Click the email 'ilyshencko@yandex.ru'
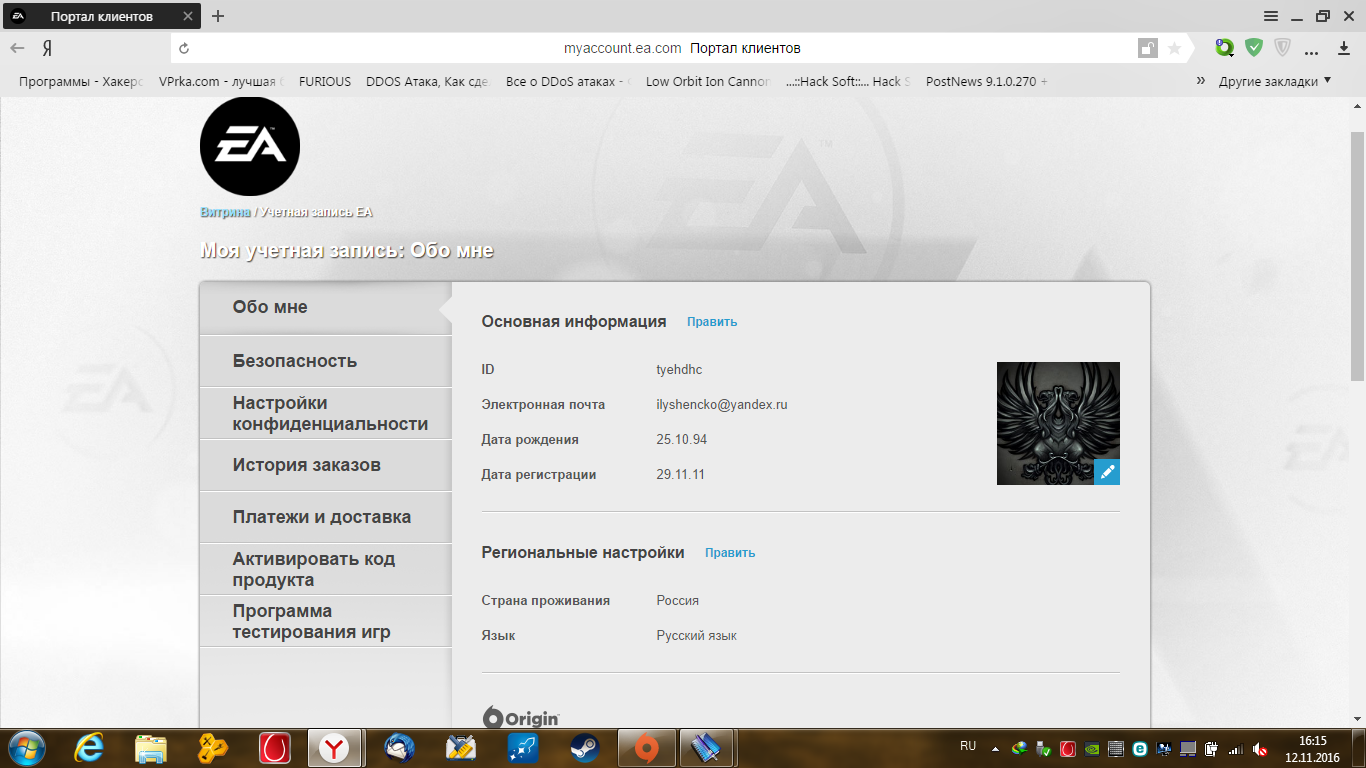The width and height of the screenshot is (1366, 768). pyautogui.click(x=722, y=405)
